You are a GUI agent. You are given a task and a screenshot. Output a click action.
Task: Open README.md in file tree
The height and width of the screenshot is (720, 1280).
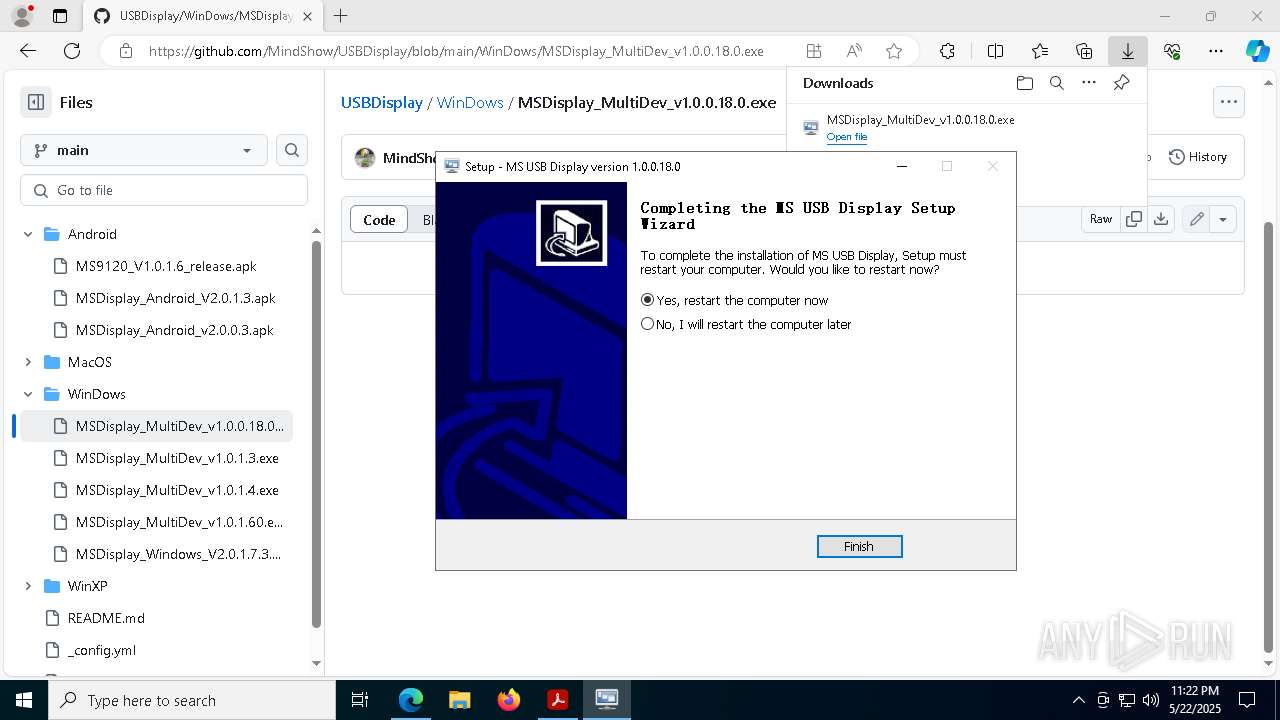pyautogui.click(x=106, y=618)
